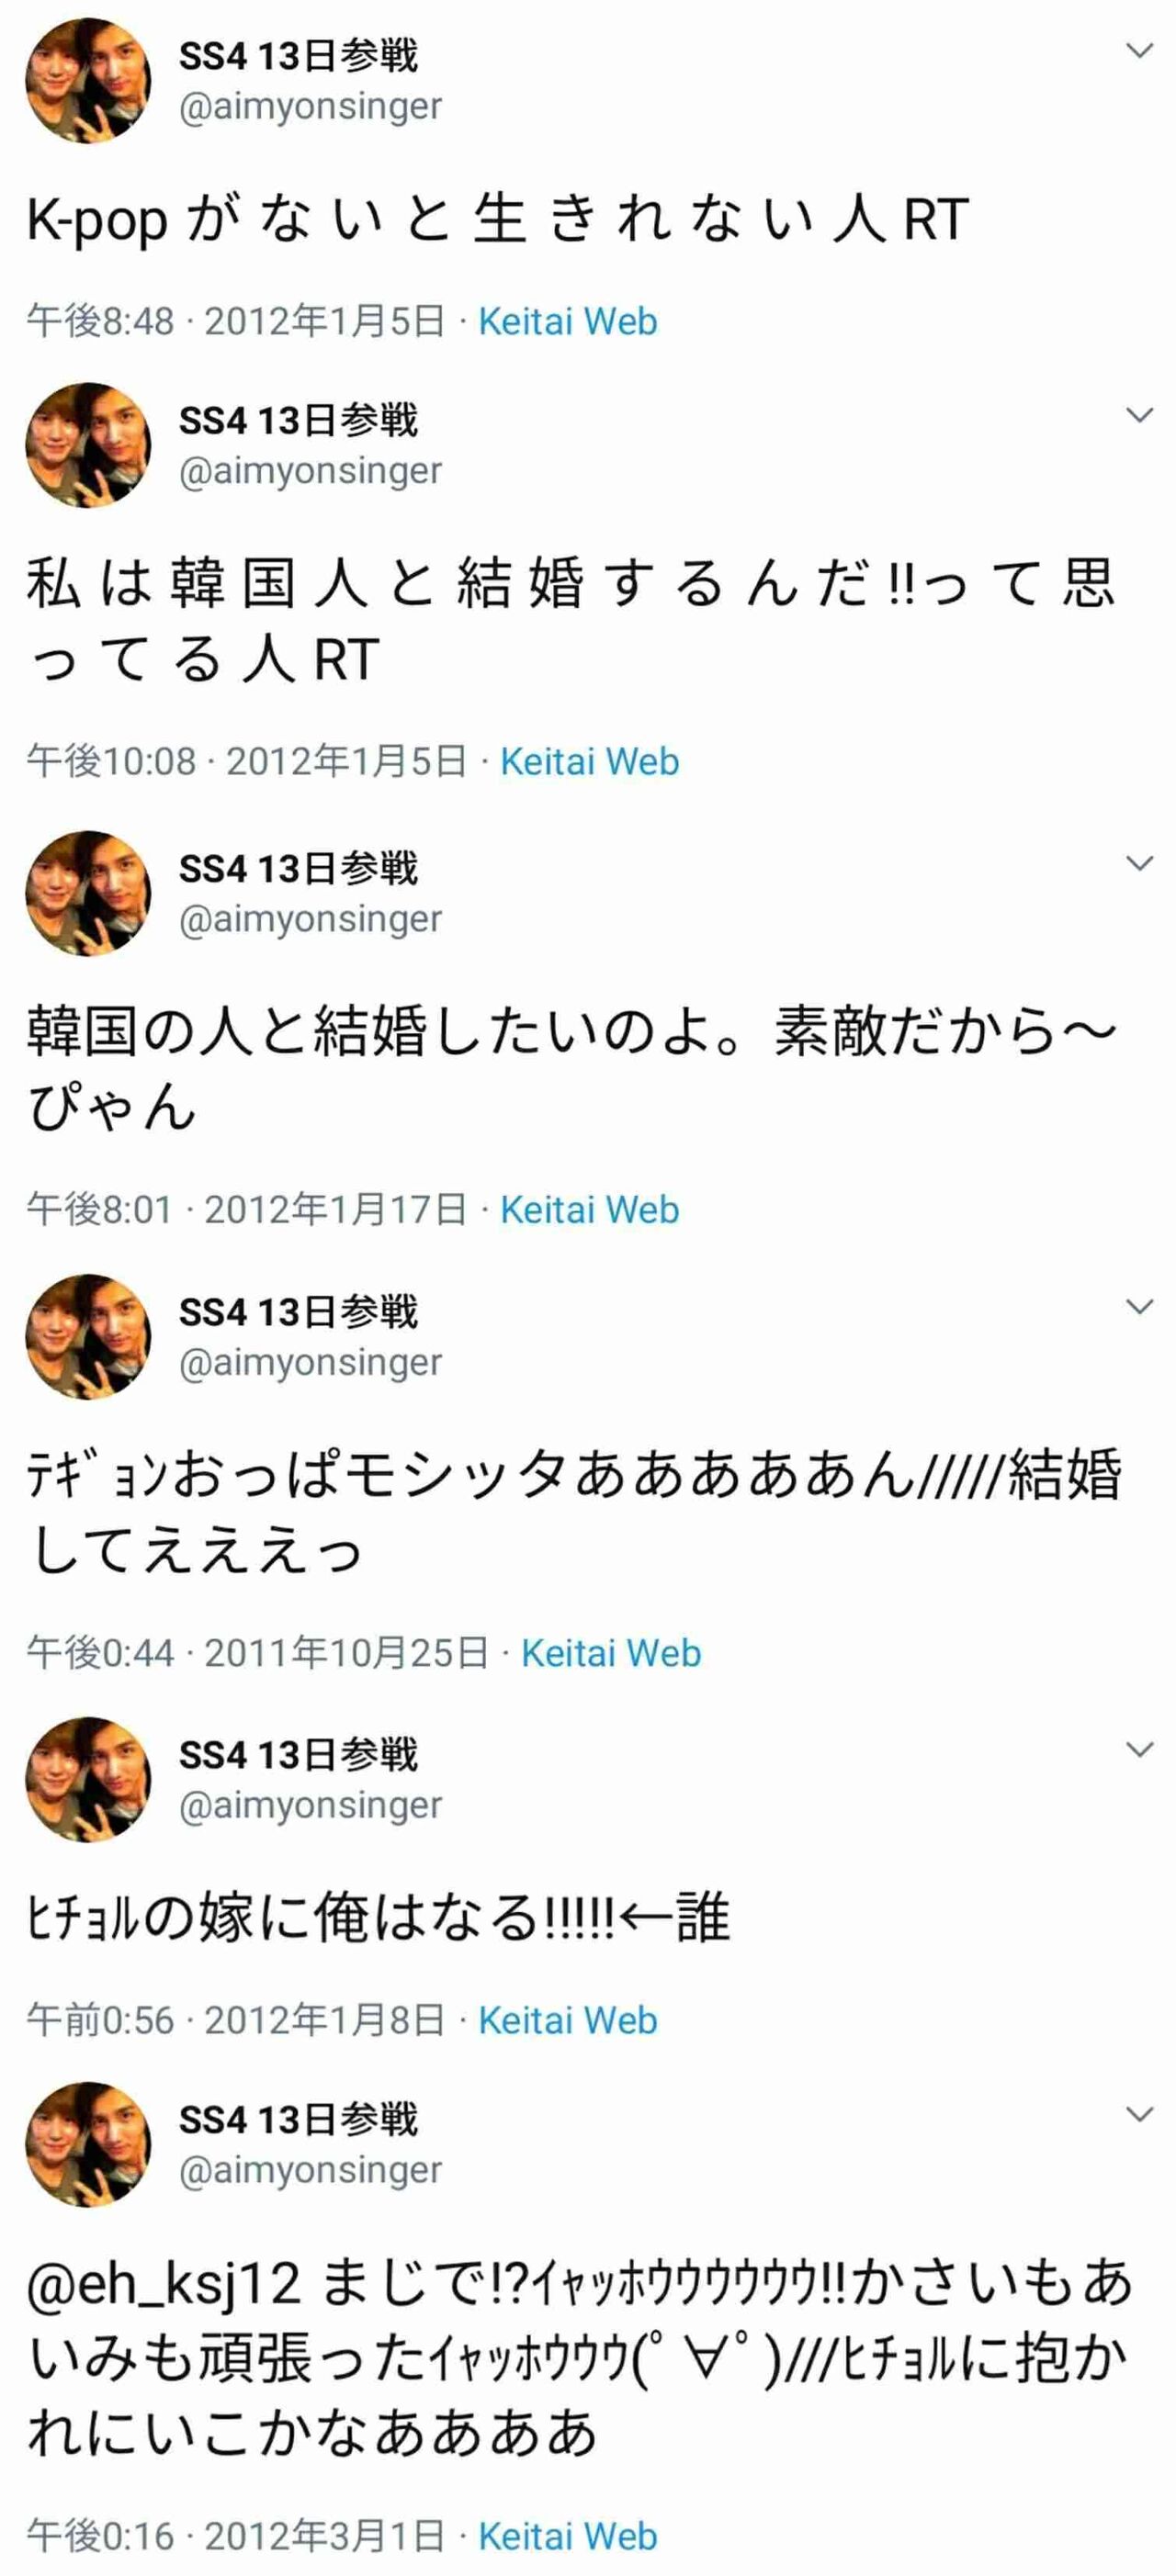
Task: Open avatar on ﾋﾁｮﾙの嫁 tweet
Action: pos(88,1780)
